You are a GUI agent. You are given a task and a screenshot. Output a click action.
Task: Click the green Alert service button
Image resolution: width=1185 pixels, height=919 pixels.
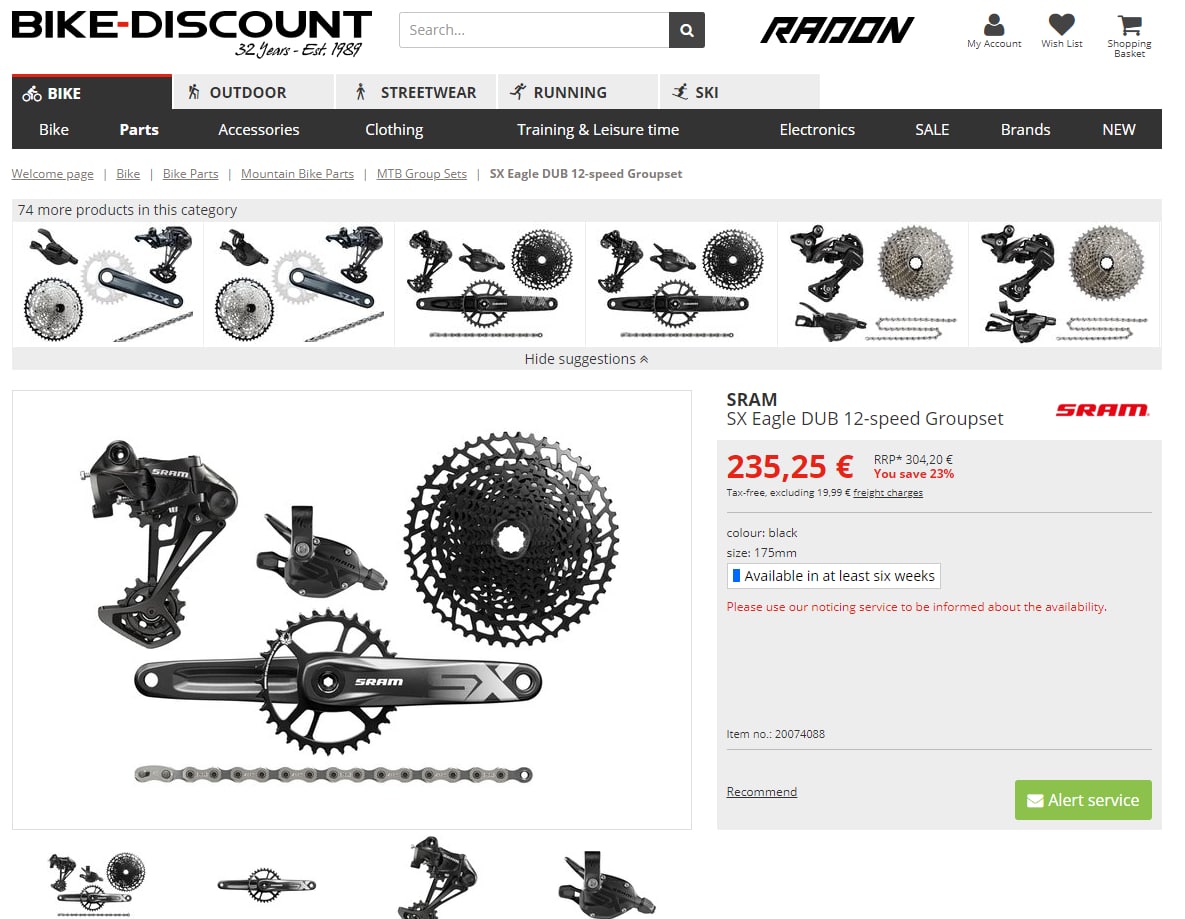click(x=1083, y=800)
